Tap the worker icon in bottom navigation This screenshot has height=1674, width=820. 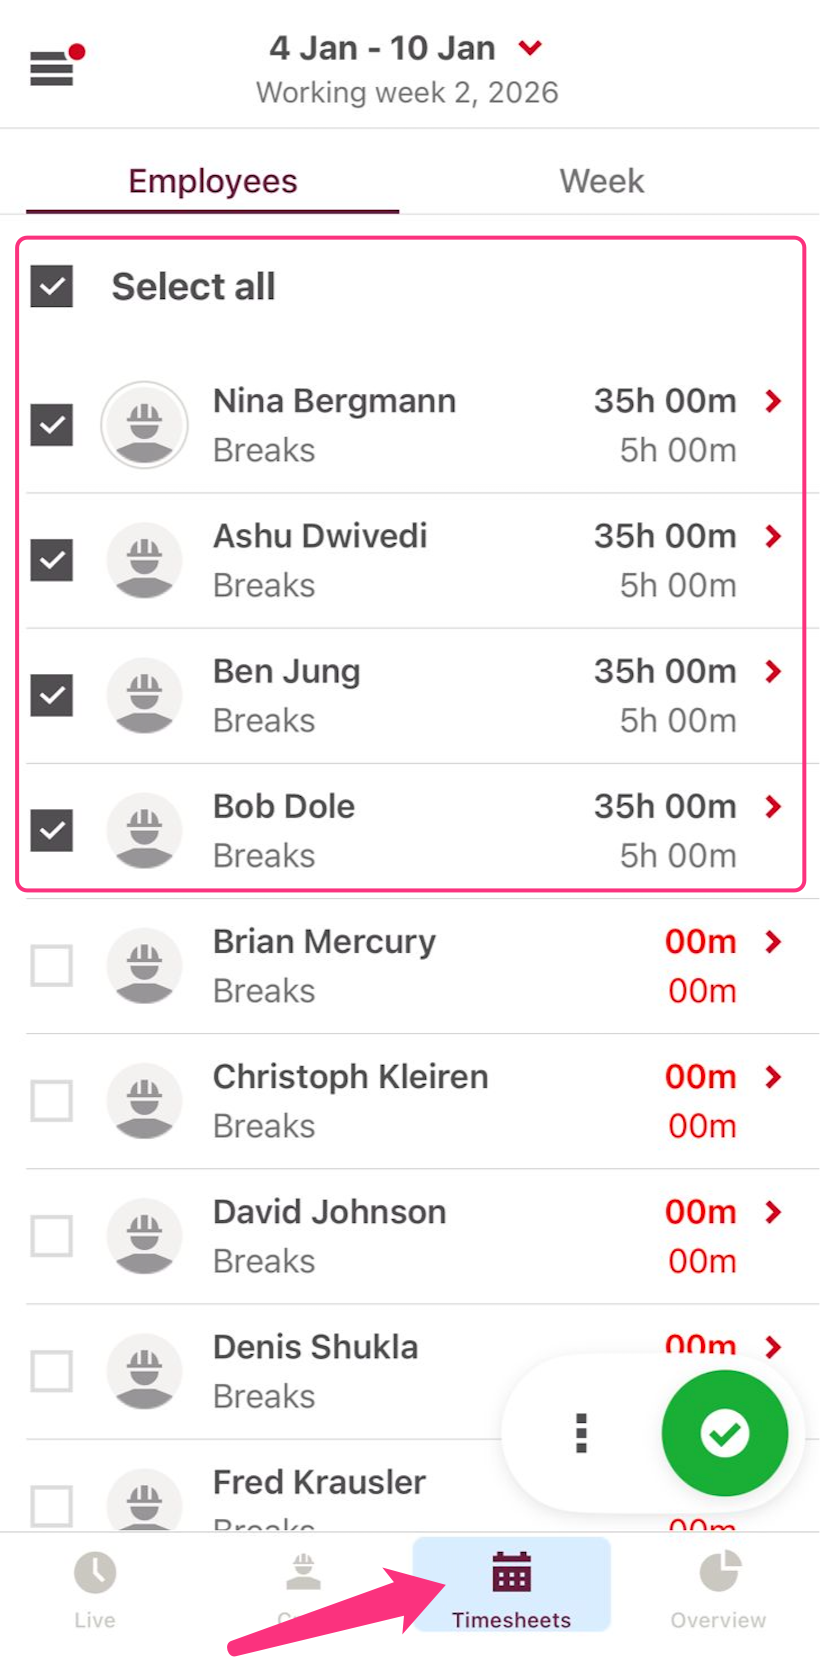click(x=303, y=1575)
